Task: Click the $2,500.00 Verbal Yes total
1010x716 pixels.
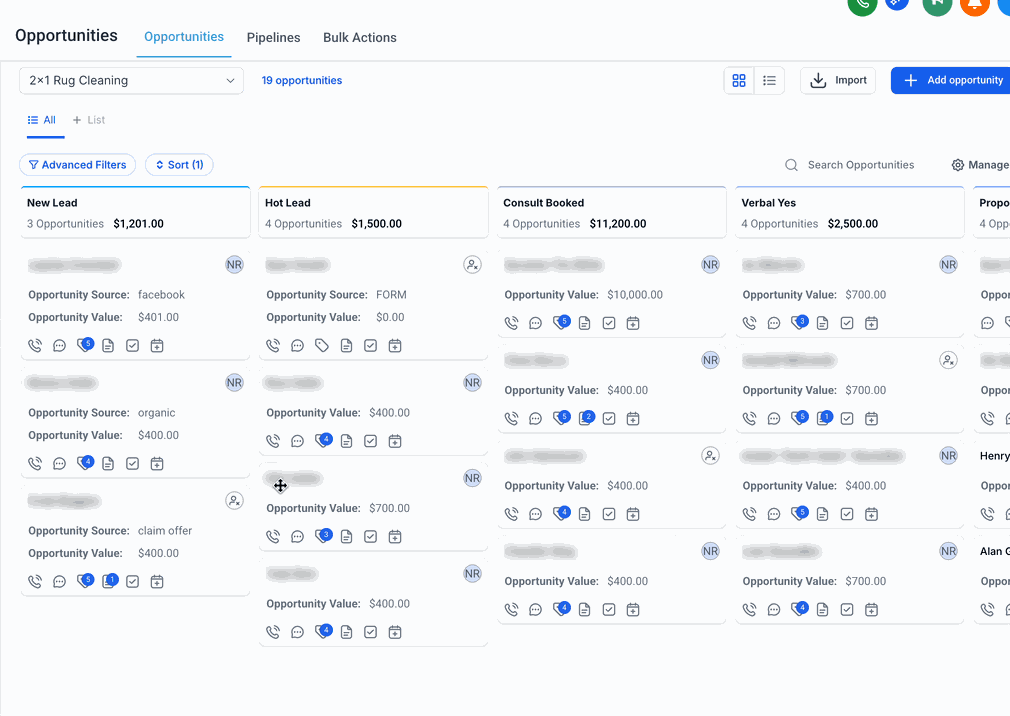Action: [x=853, y=224]
